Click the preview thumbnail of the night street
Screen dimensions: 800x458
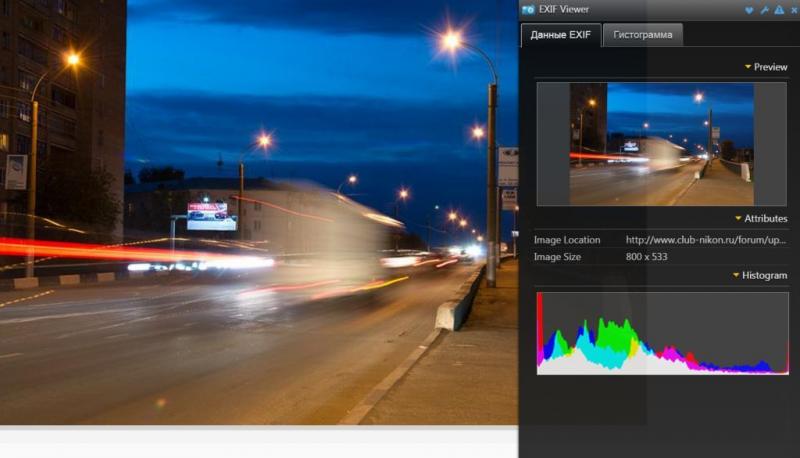pos(661,144)
